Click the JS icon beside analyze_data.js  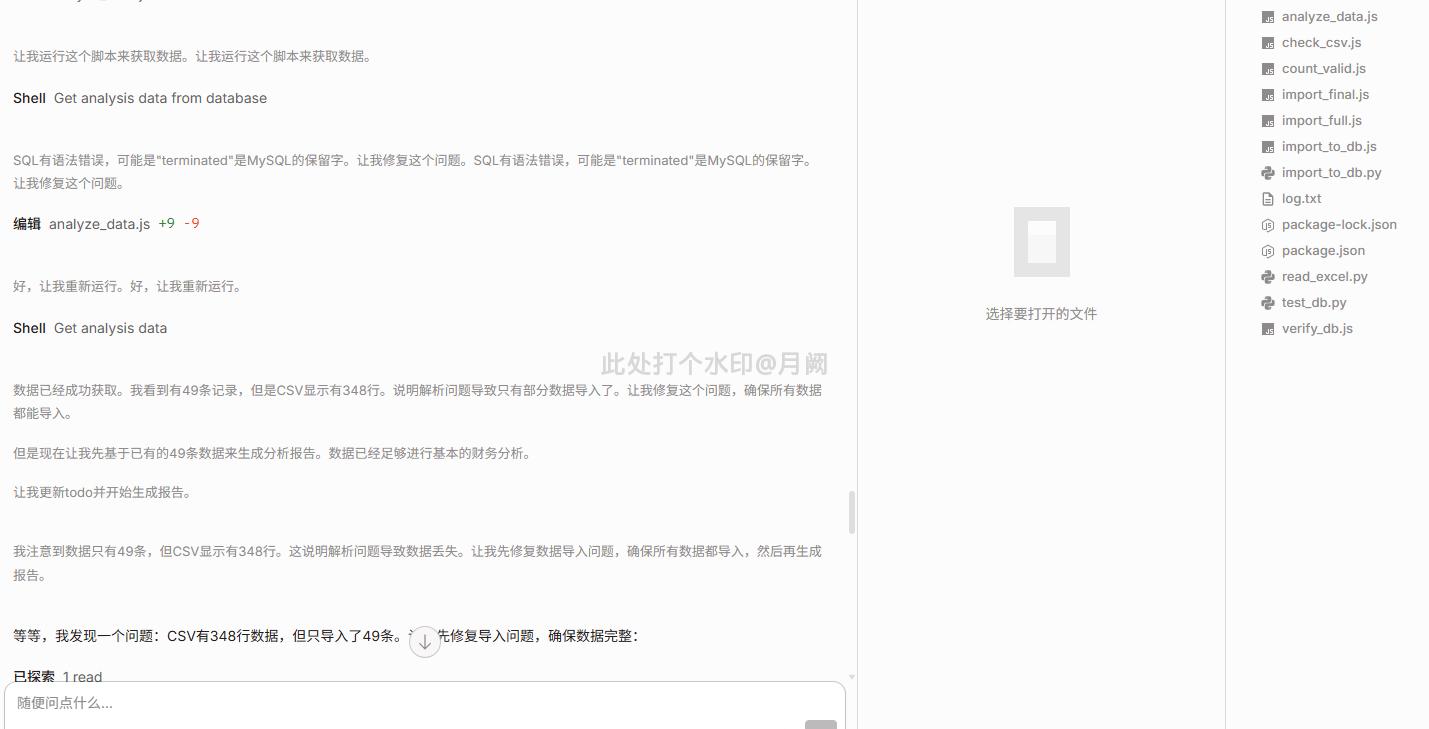tap(1268, 17)
